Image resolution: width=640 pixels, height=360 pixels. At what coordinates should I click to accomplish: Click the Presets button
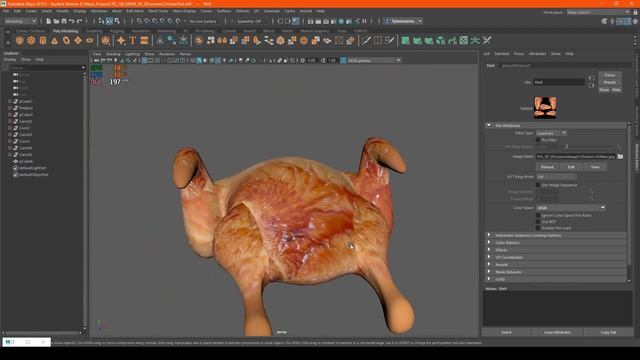pos(610,82)
